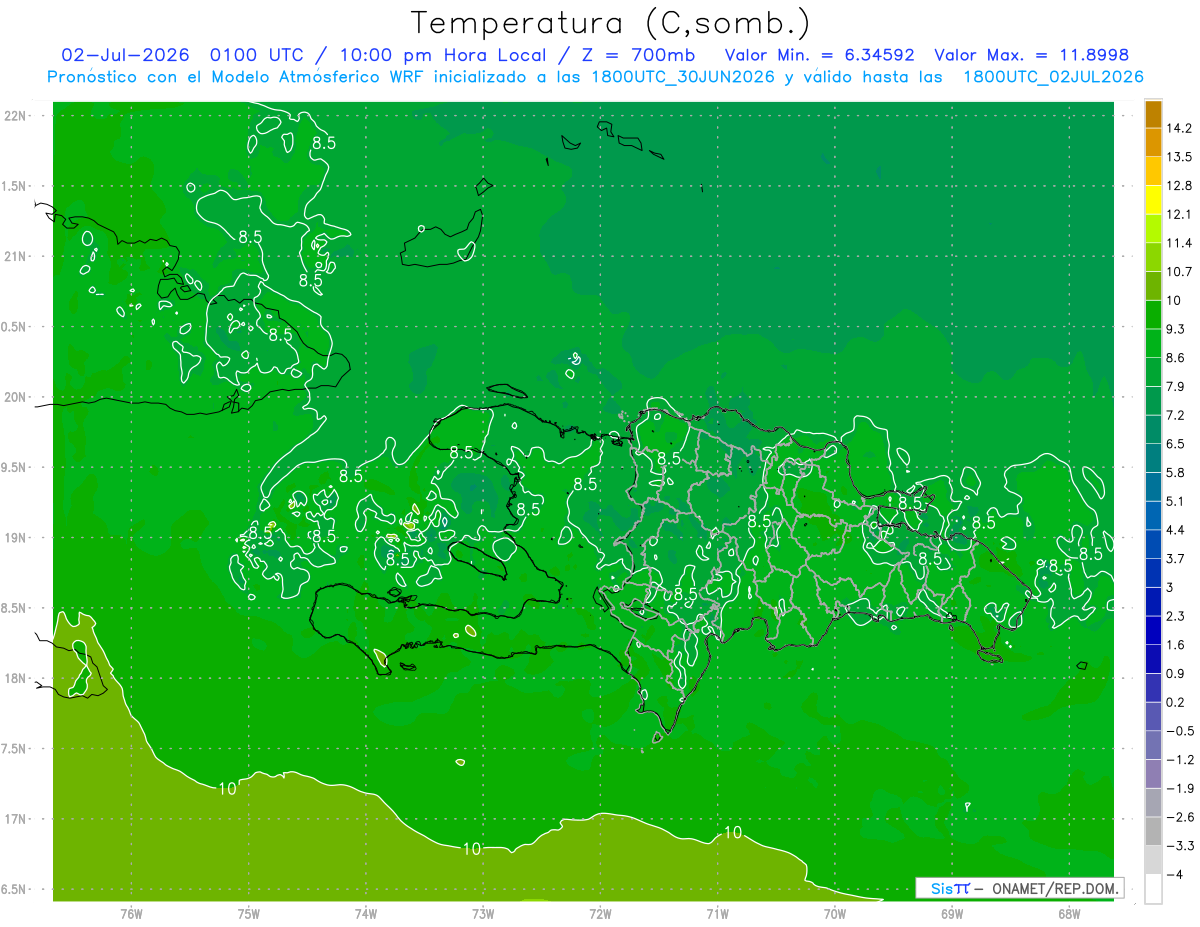The height and width of the screenshot is (927, 1200).
Task: Click the "12.8" color bar value
Action: coord(1179,186)
